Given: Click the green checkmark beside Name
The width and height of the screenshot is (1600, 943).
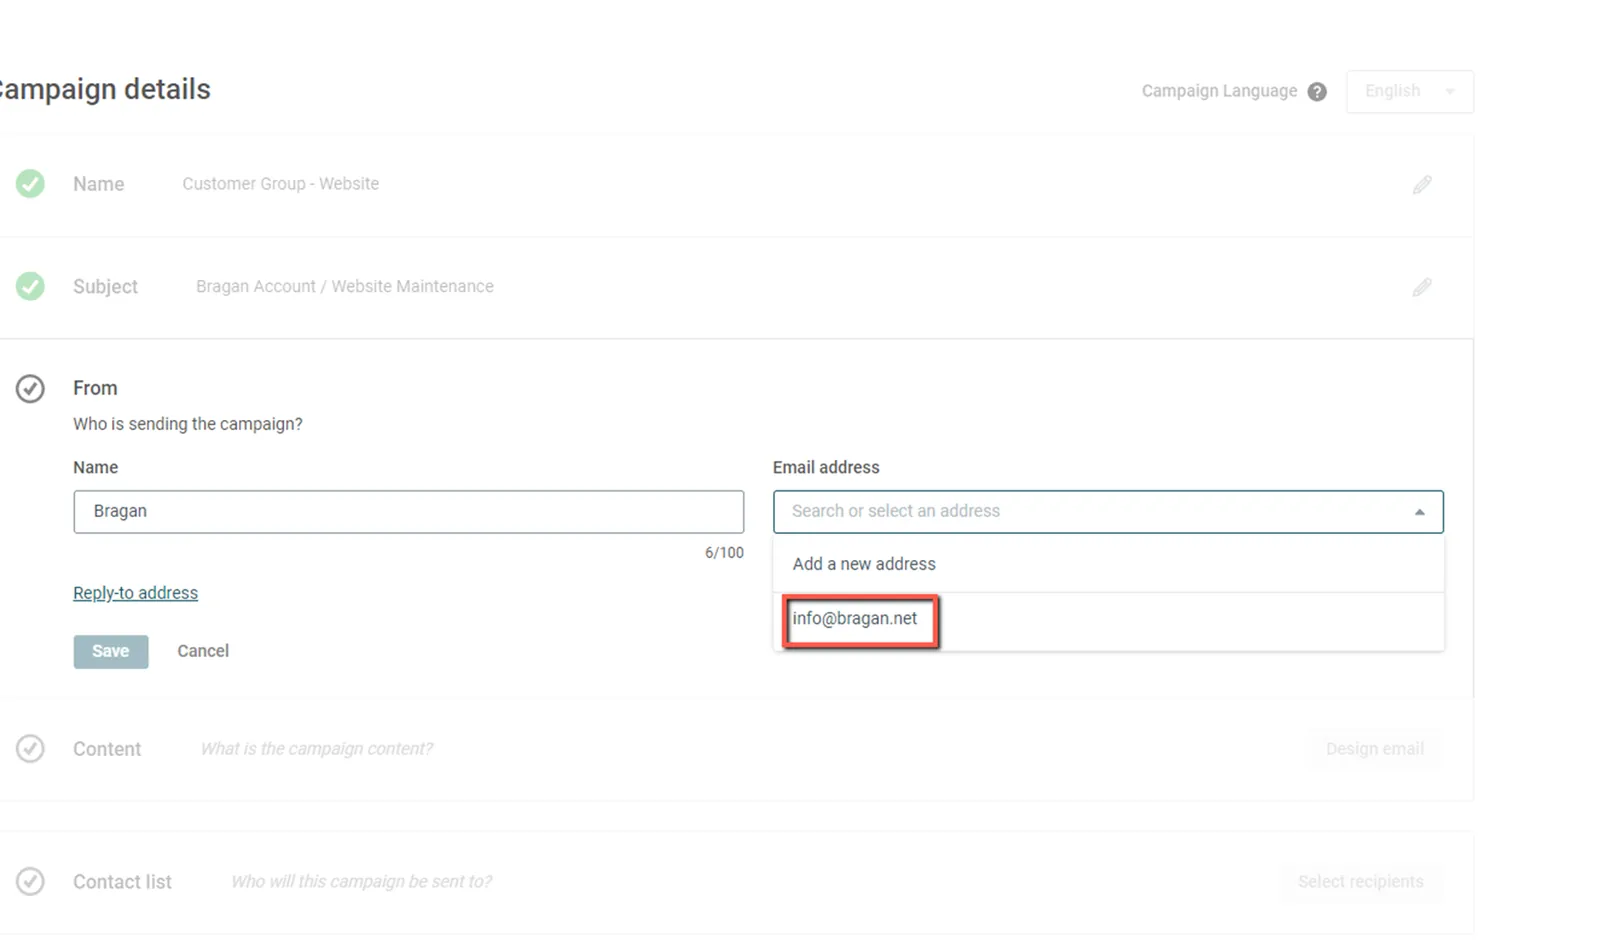Looking at the screenshot, I should point(30,184).
